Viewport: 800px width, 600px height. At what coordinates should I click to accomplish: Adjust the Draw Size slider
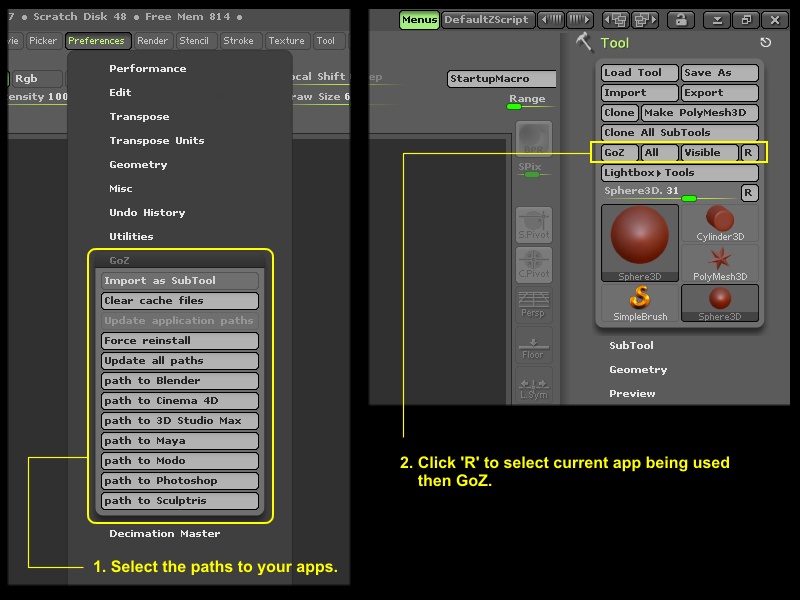click(320, 97)
